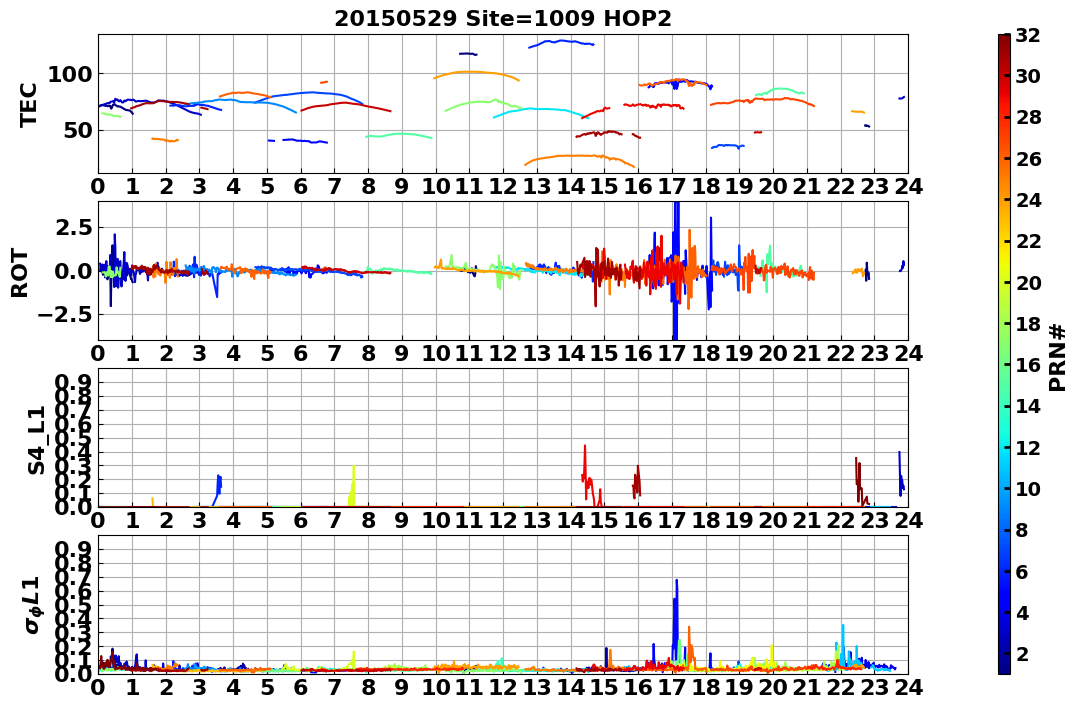This screenshot has height=709, width=1077.
Task: Click the colorbar tick value 10
Action: [x=1028, y=488]
